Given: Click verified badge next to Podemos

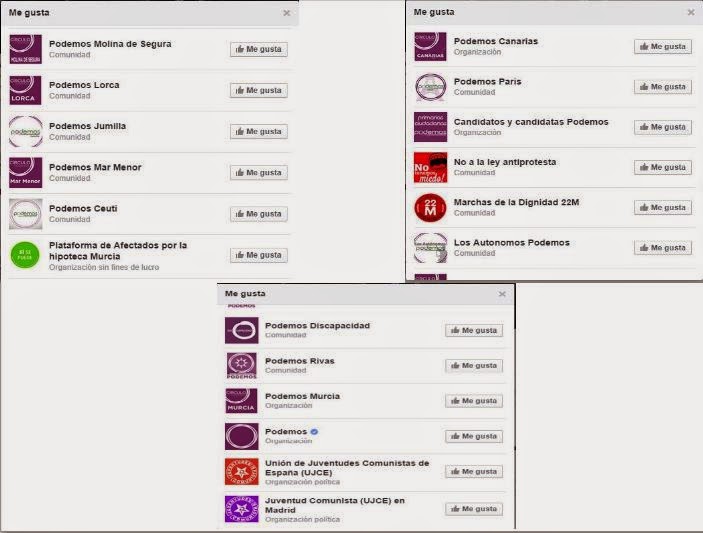Looking at the screenshot, I should tap(314, 432).
